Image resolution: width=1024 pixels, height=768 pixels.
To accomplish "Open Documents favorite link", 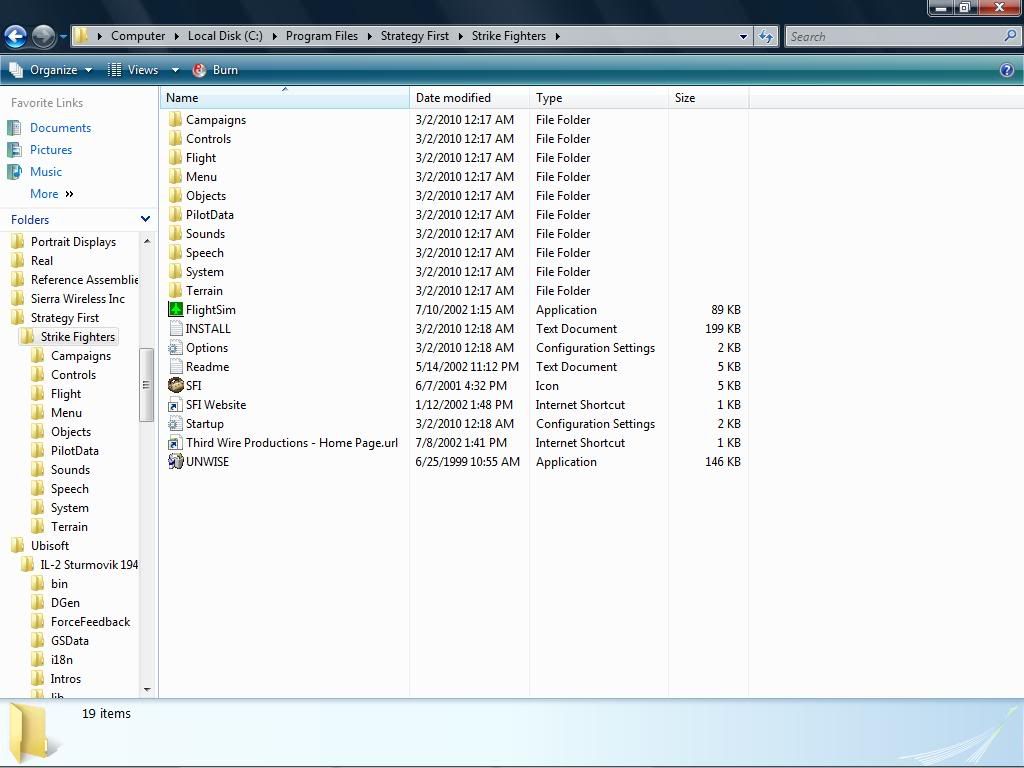I will pyautogui.click(x=60, y=128).
